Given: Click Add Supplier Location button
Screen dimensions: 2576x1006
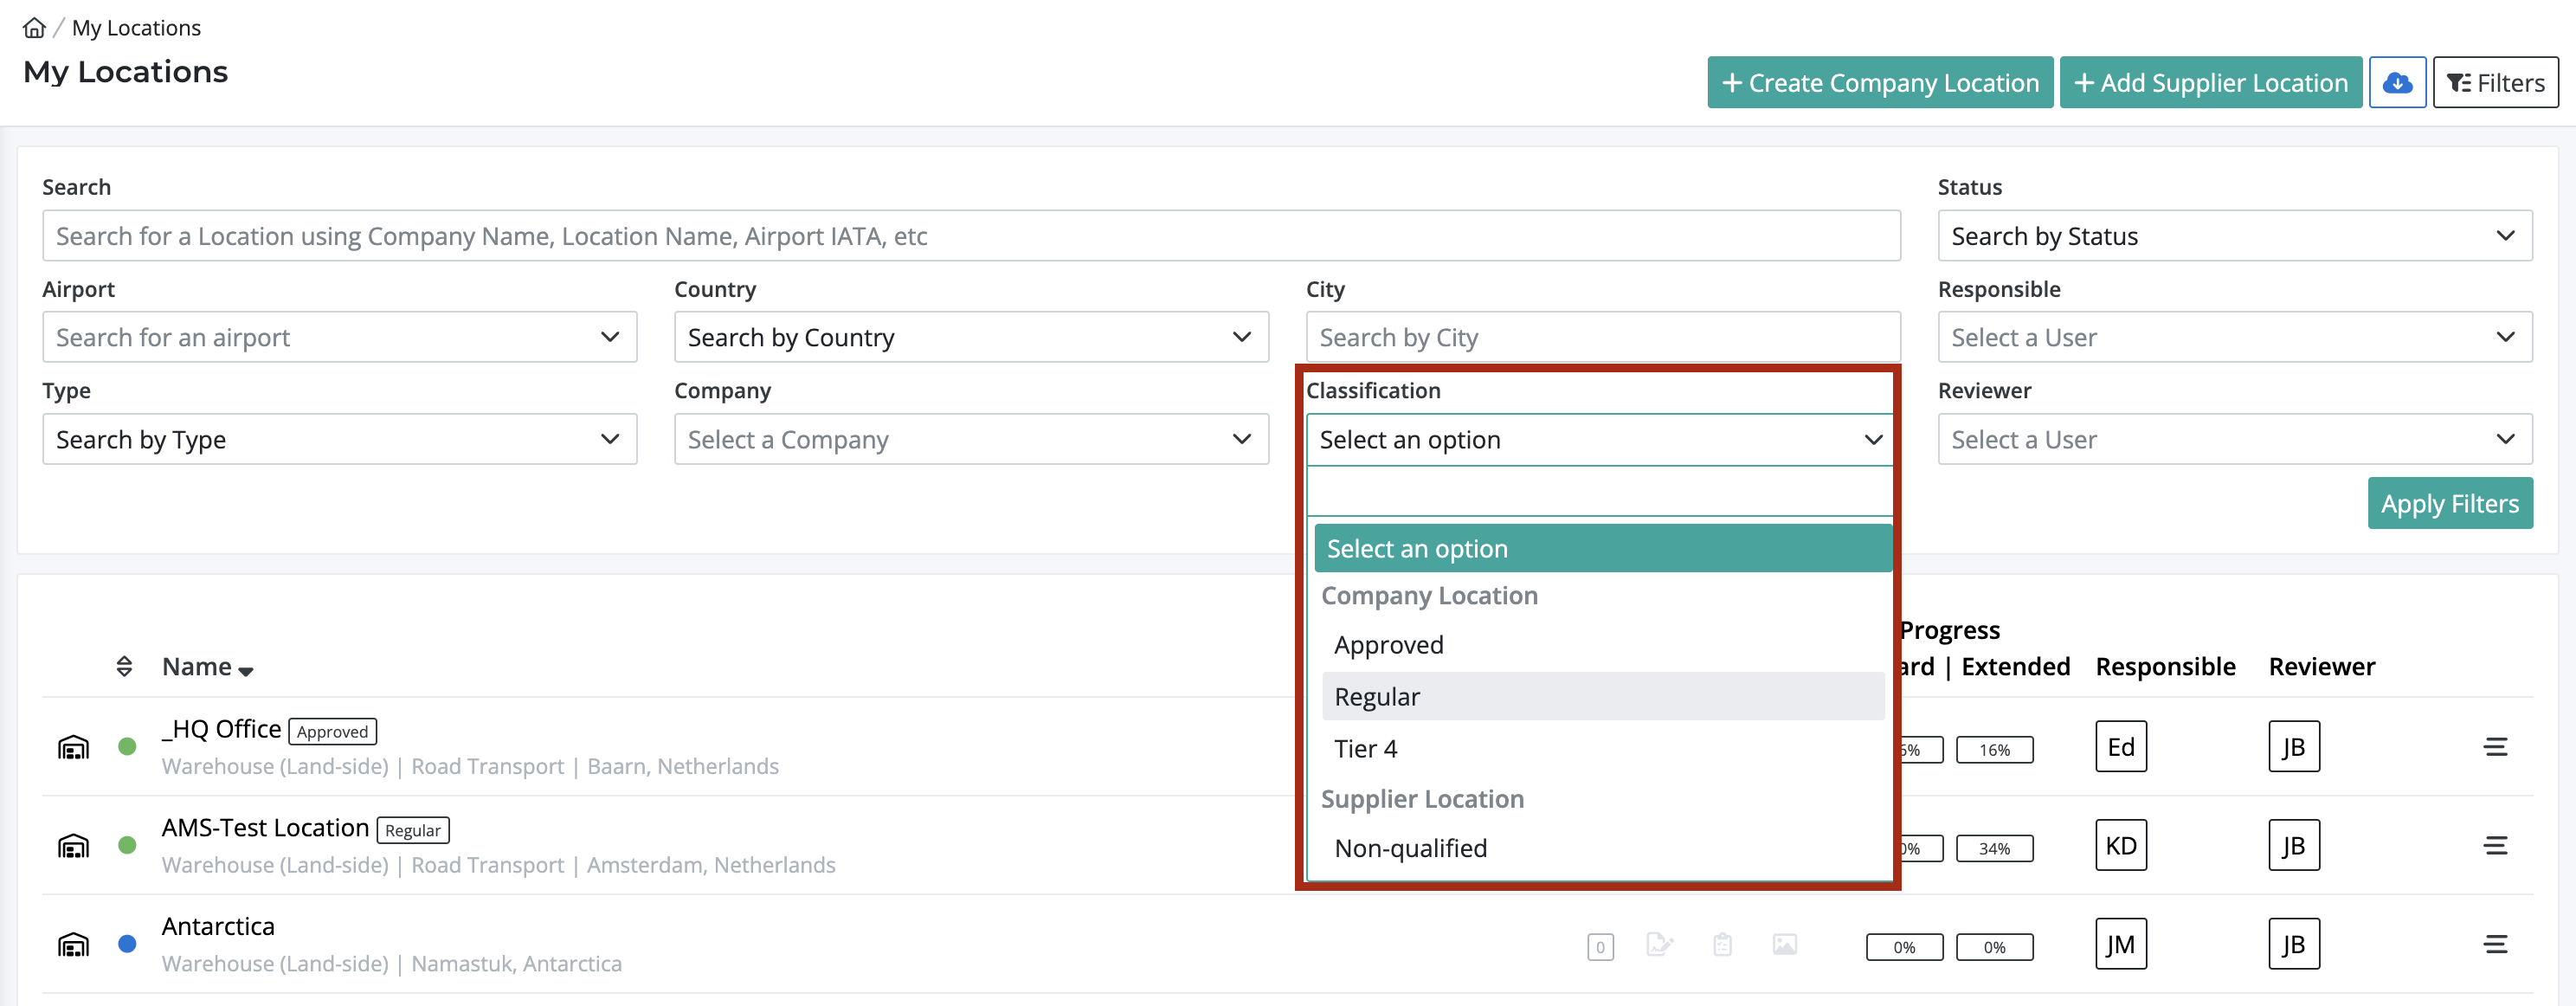Looking at the screenshot, I should pos(2210,83).
